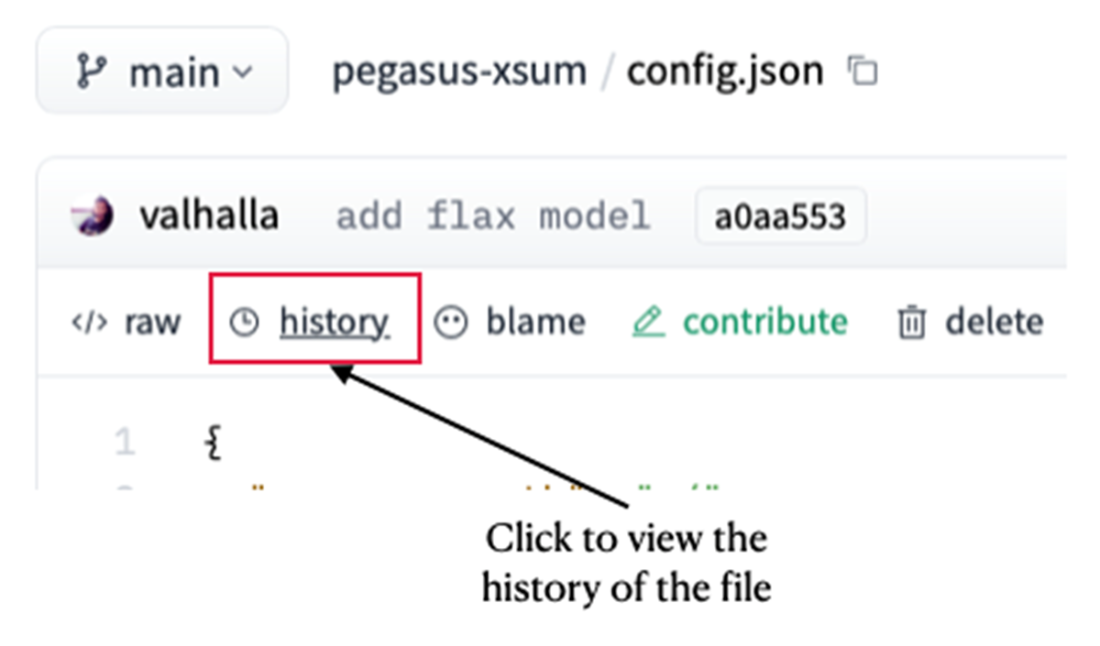Open the contribute menu label

[765, 322]
